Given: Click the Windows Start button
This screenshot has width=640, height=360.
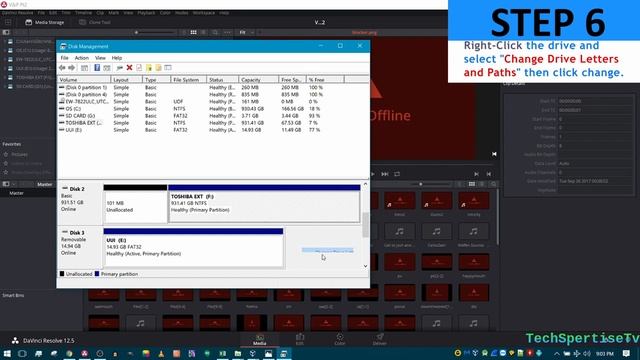Looking at the screenshot, I should [x=7, y=353].
